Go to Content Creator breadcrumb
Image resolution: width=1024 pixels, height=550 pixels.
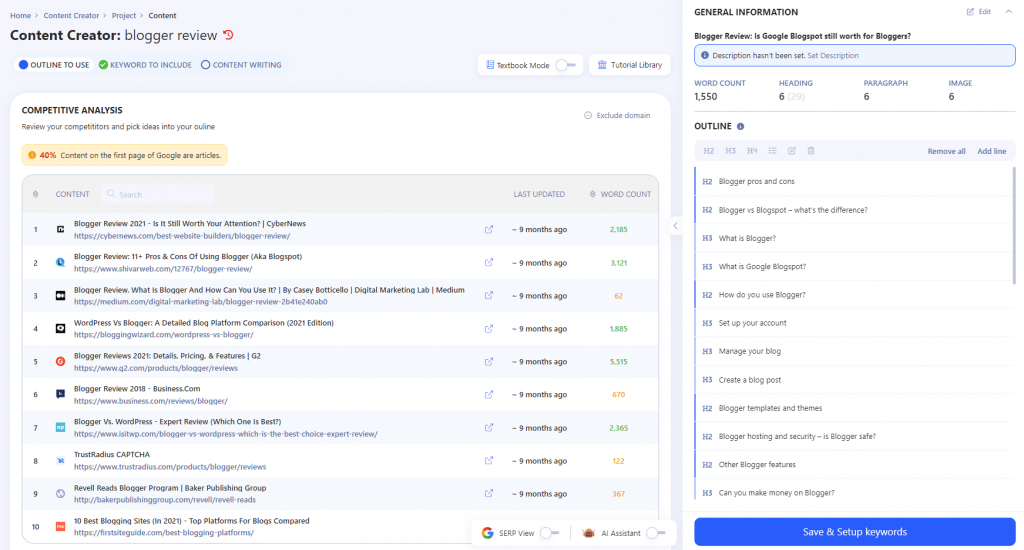coord(71,16)
